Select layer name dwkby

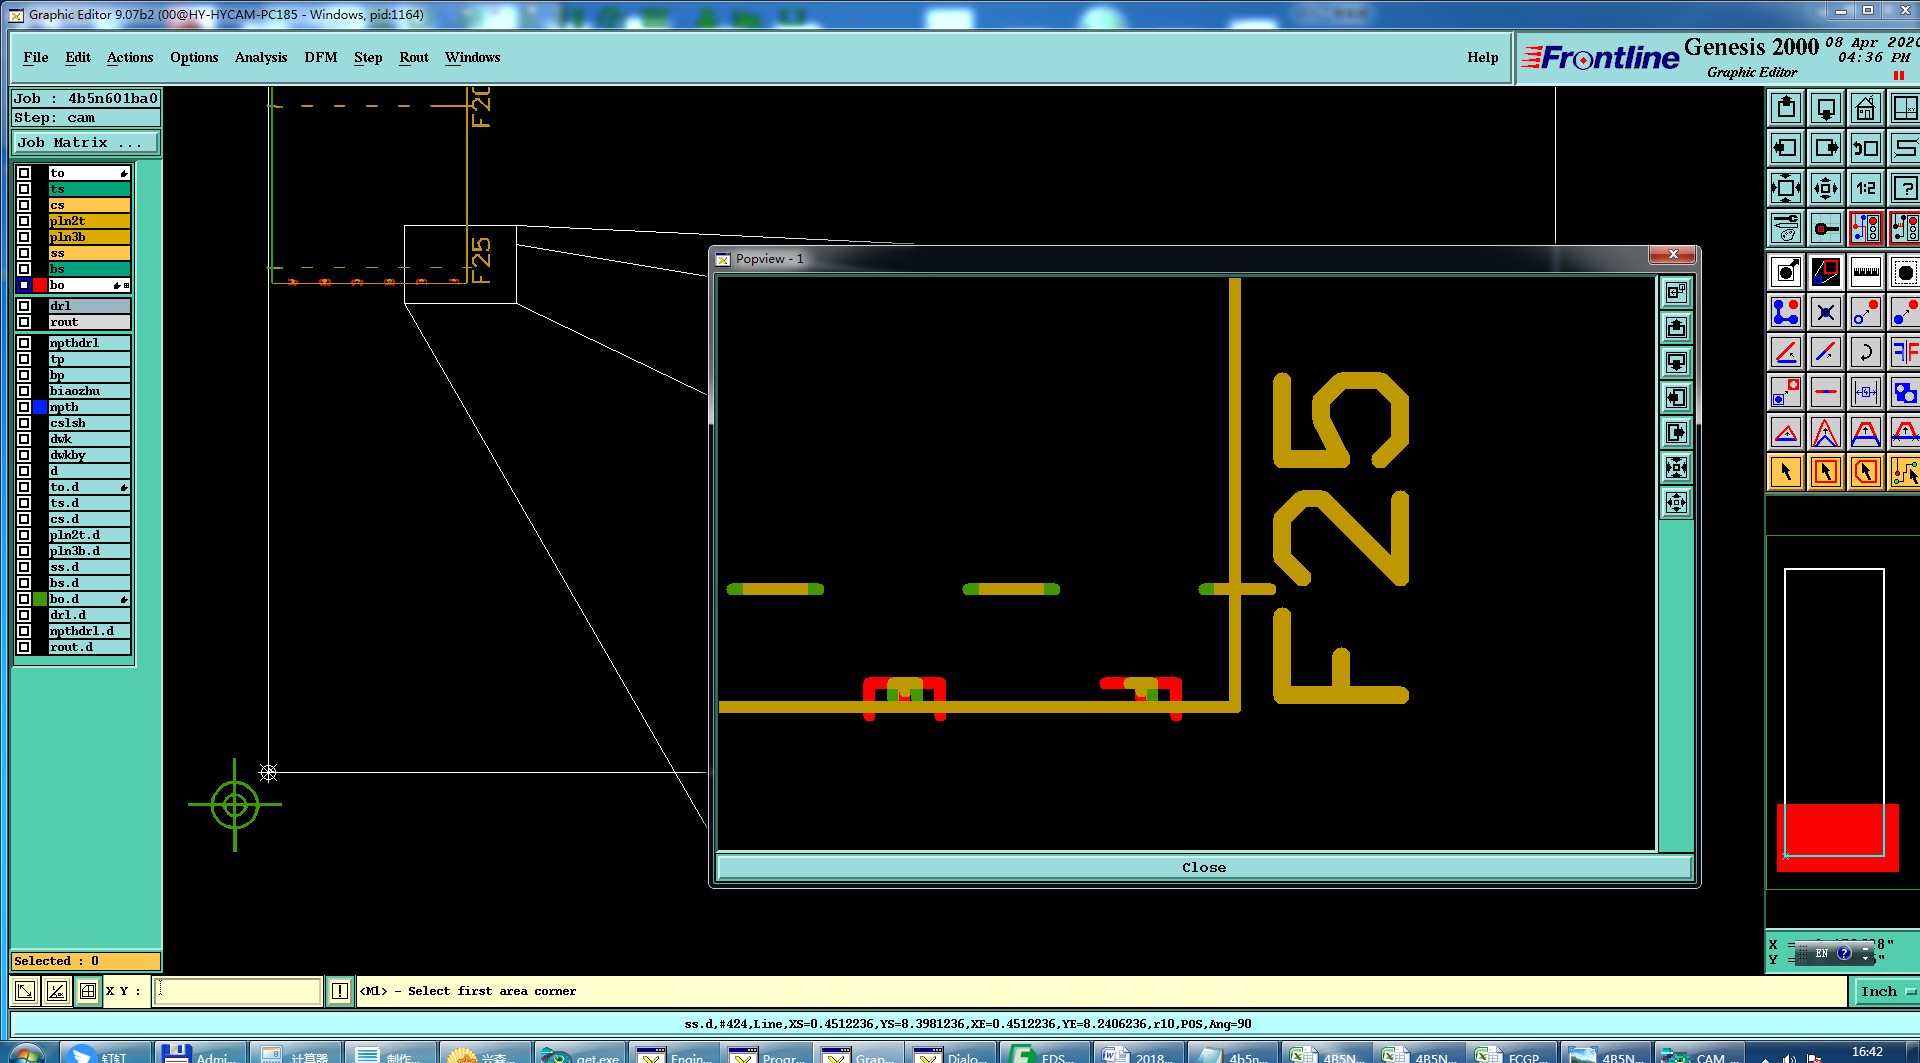(x=89, y=455)
